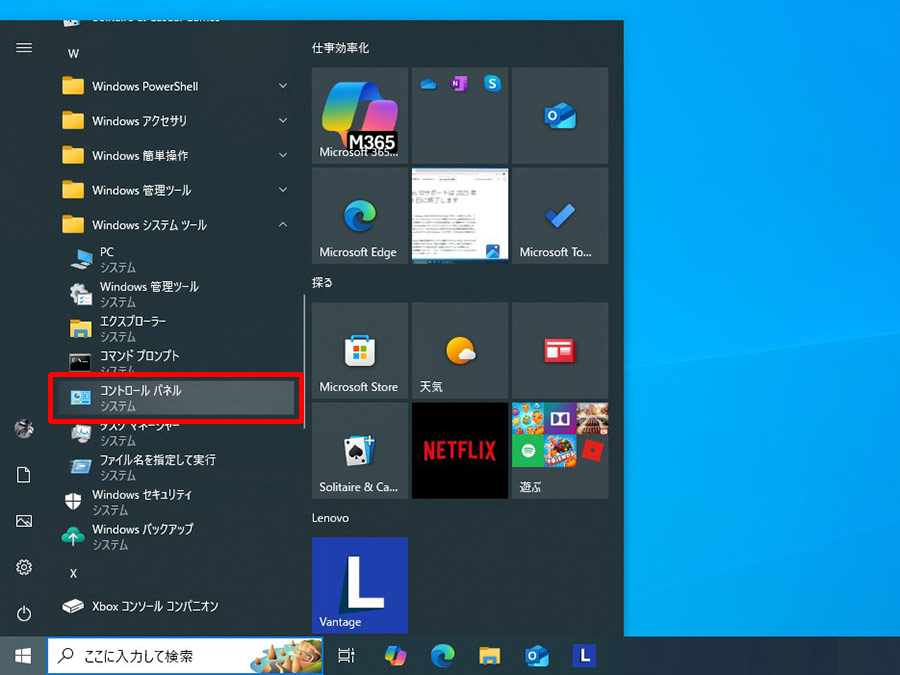Open the red News tile
The width and height of the screenshot is (900, 675).
560,351
